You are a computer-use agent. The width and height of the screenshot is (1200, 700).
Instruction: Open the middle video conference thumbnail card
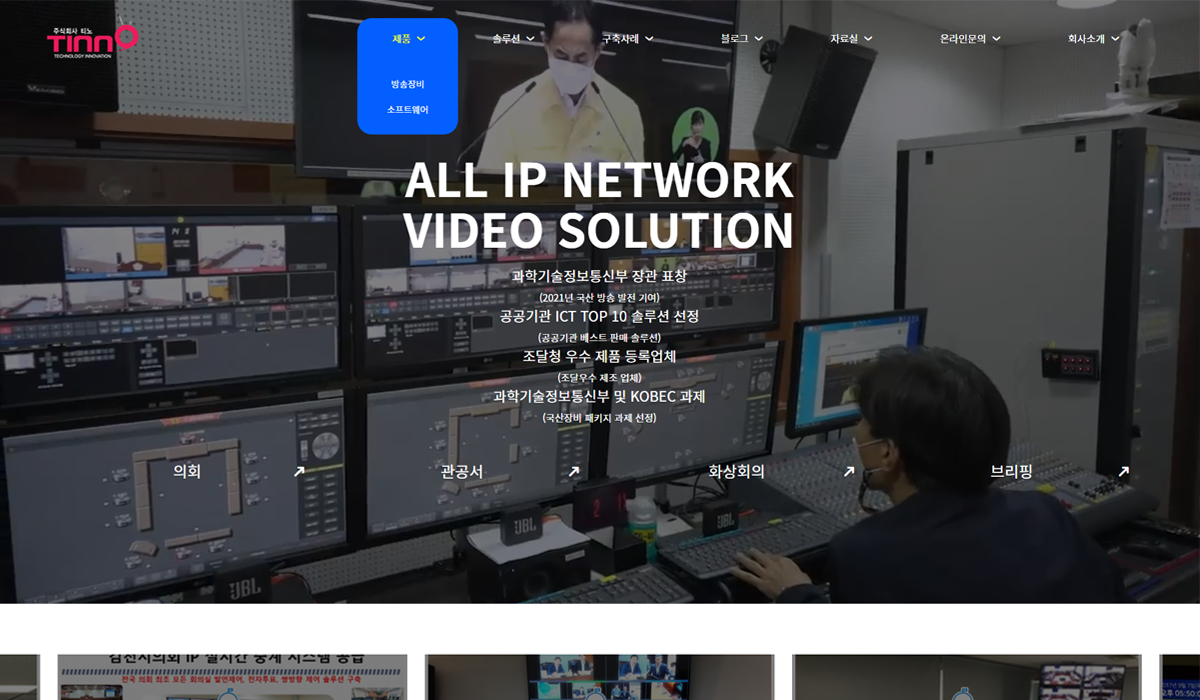click(x=599, y=677)
